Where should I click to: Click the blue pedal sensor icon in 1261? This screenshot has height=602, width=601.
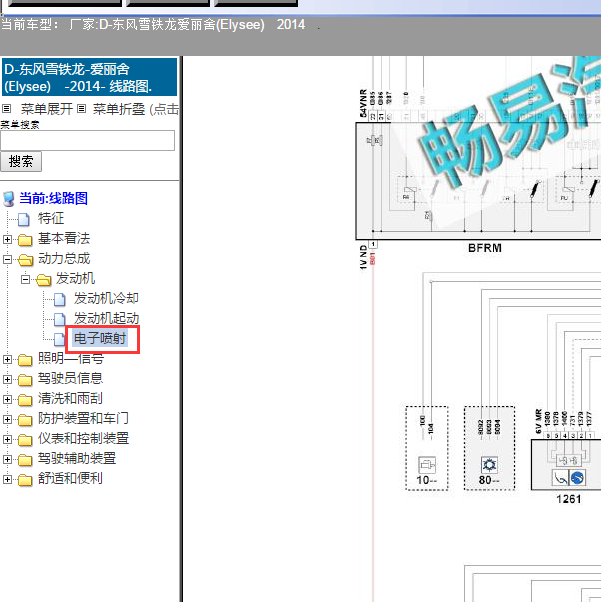(x=577, y=478)
